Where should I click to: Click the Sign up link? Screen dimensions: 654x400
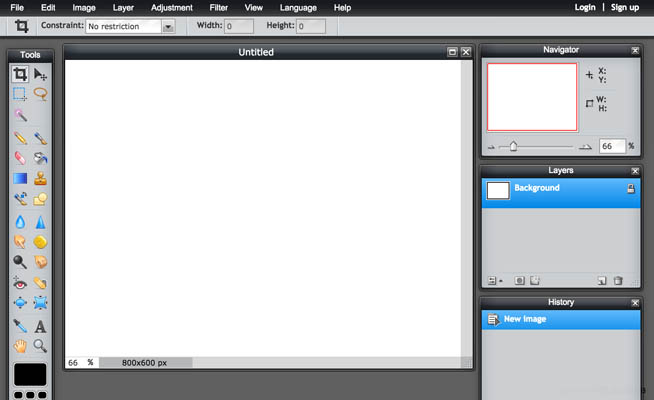[625, 7]
